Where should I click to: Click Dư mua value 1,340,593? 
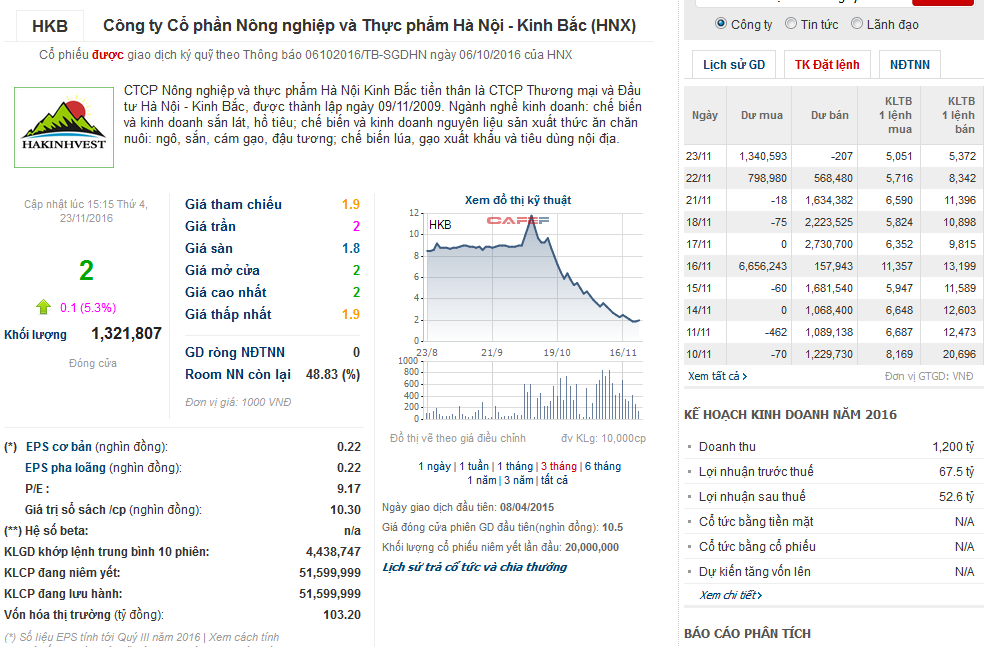tap(763, 156)
